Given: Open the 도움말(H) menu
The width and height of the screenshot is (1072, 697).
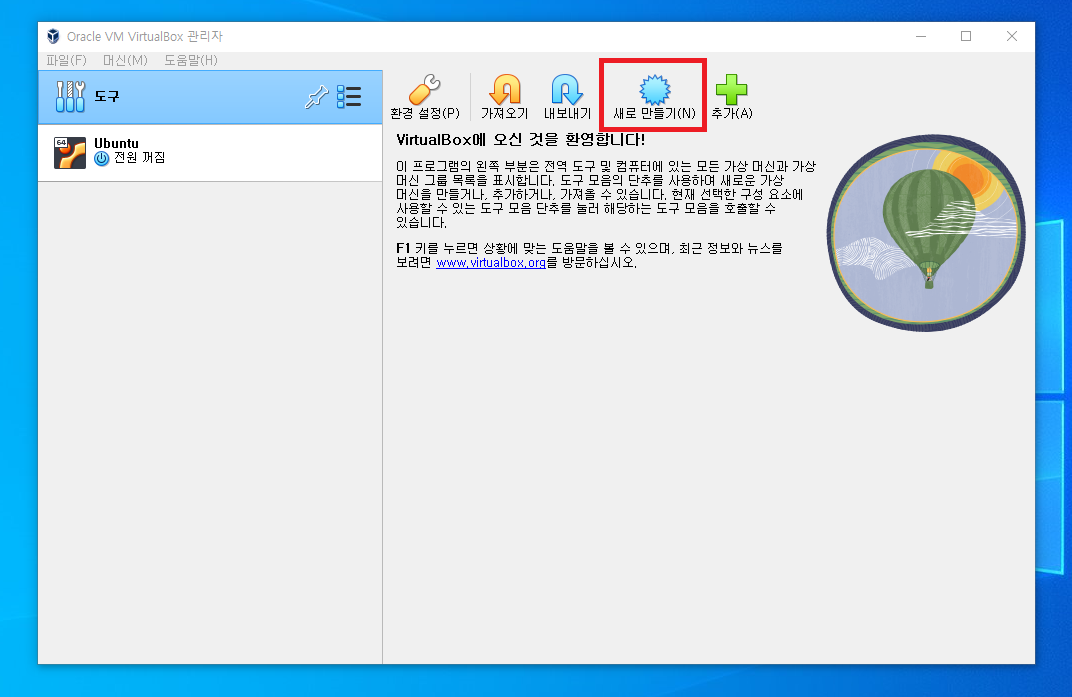Looking at the screenshot, I should tap(191, 60).
